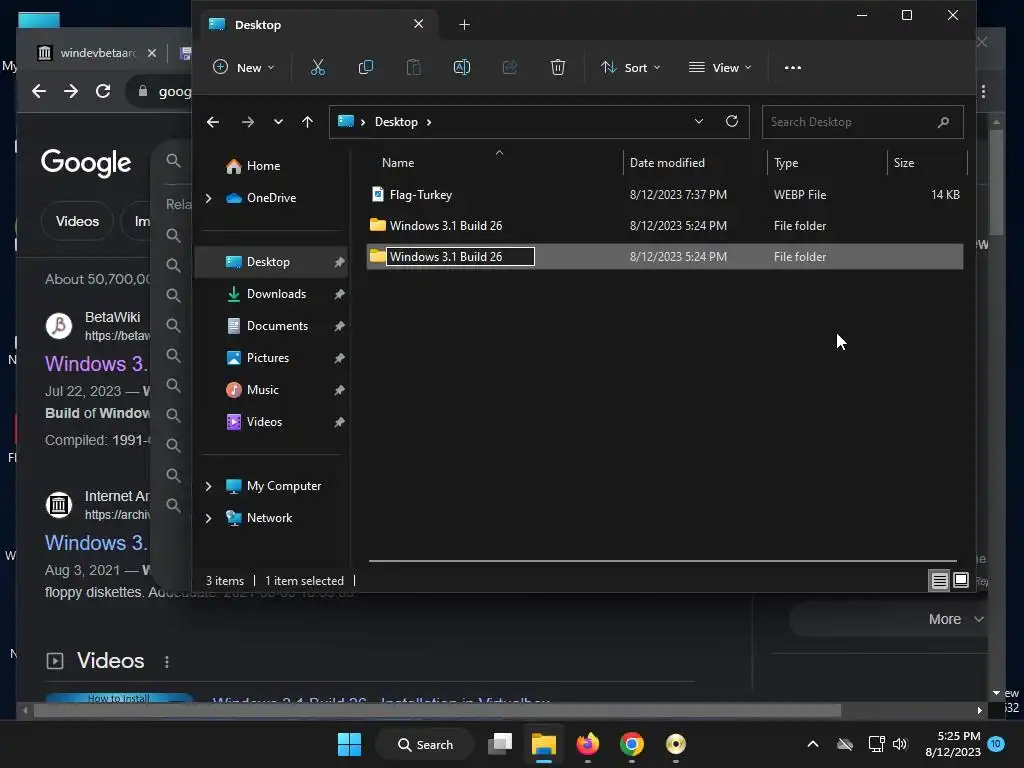
Task: Go forward in File Explorer
Action: pos(248,122)
